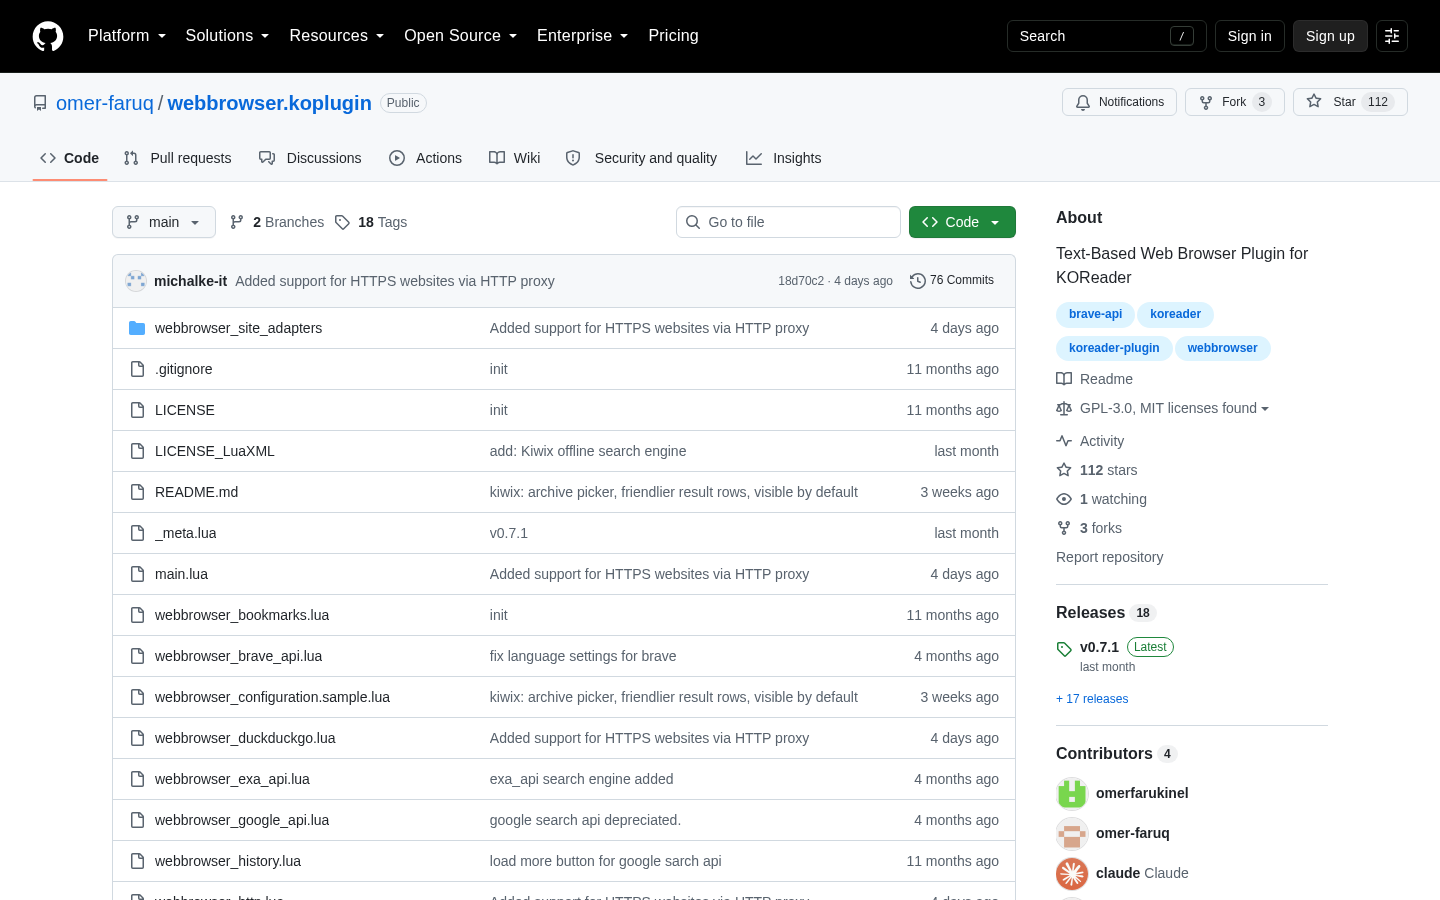Open the main branch selector
The image size is (1440, 900).
point(164,222)
